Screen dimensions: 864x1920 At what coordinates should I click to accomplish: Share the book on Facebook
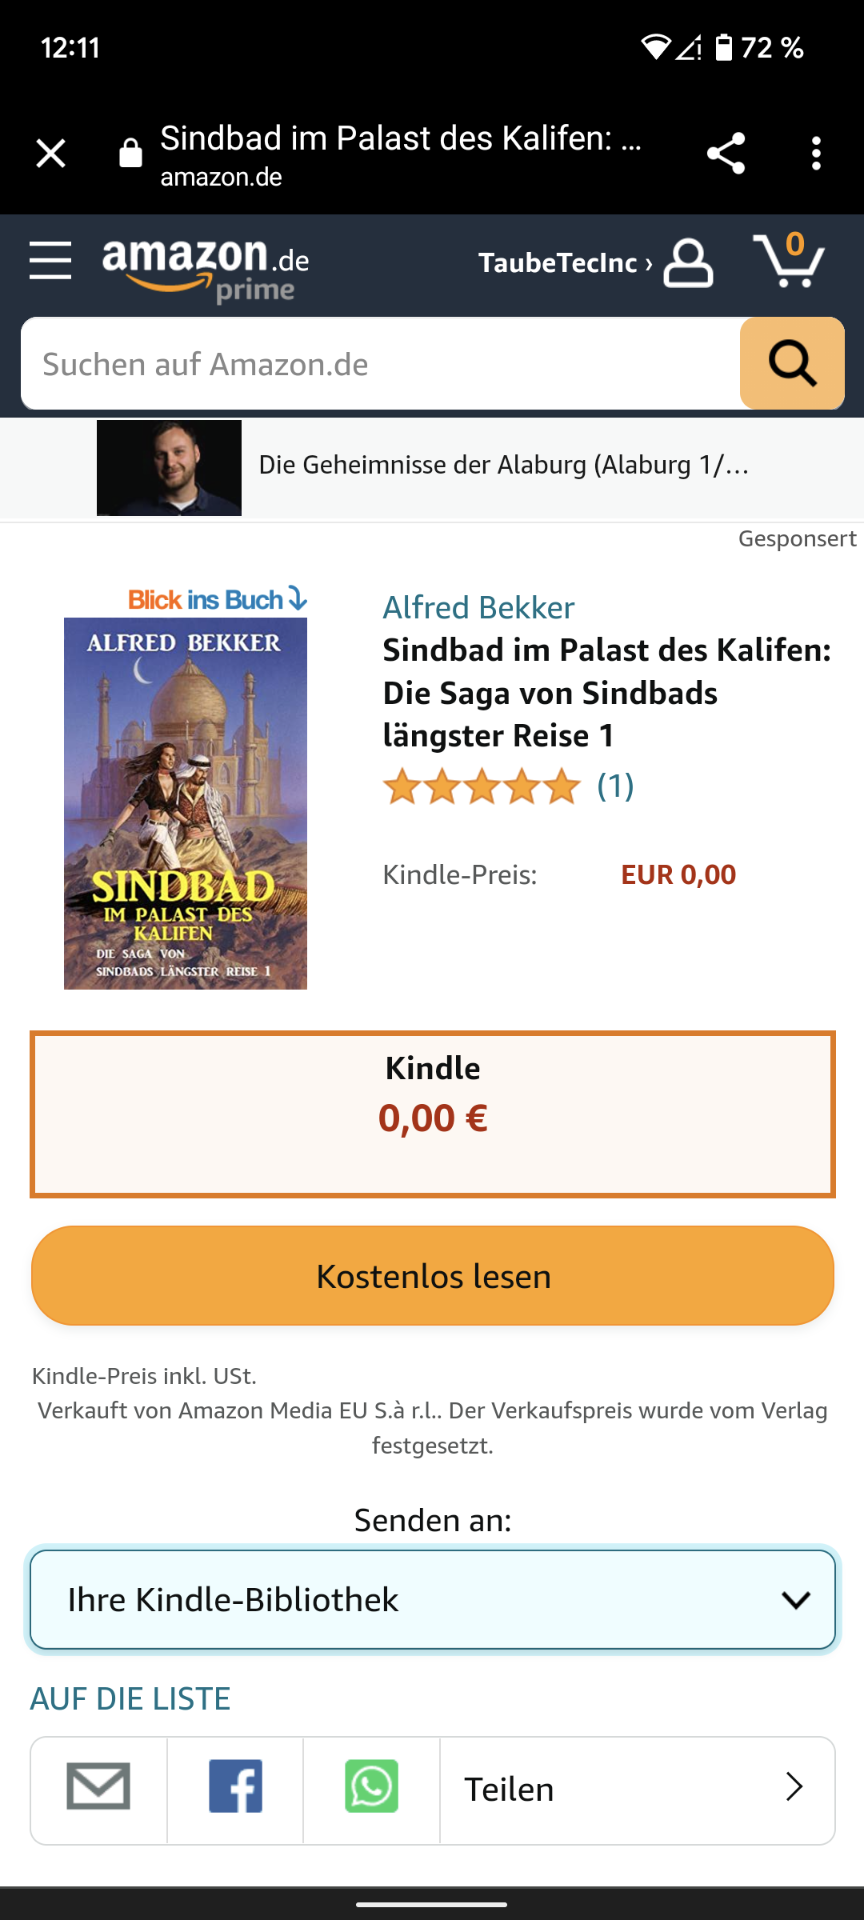click(235, 1790)
